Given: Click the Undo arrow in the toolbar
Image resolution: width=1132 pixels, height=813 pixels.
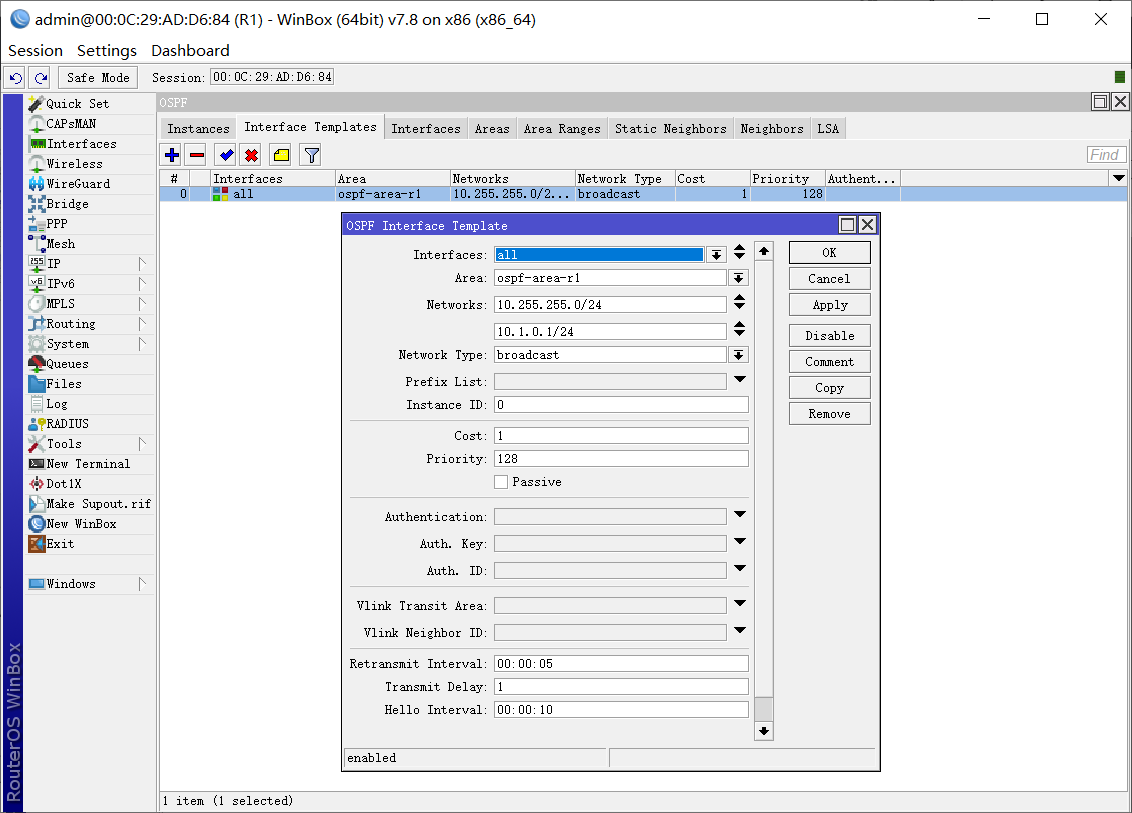Looking at the screenshot, I should (15, 77).
